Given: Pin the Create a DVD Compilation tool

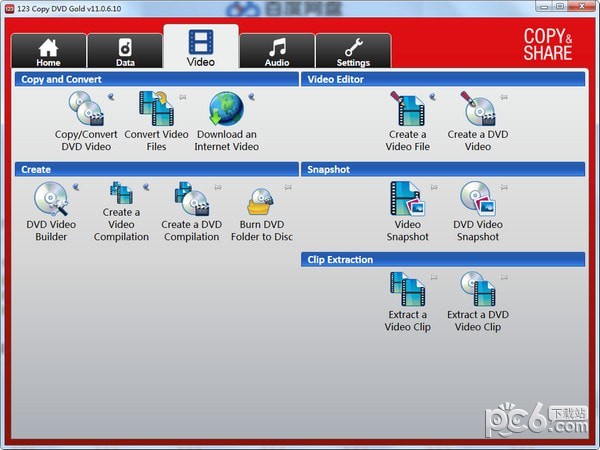Looking at the screenshot, I should [x=218, y=187].
